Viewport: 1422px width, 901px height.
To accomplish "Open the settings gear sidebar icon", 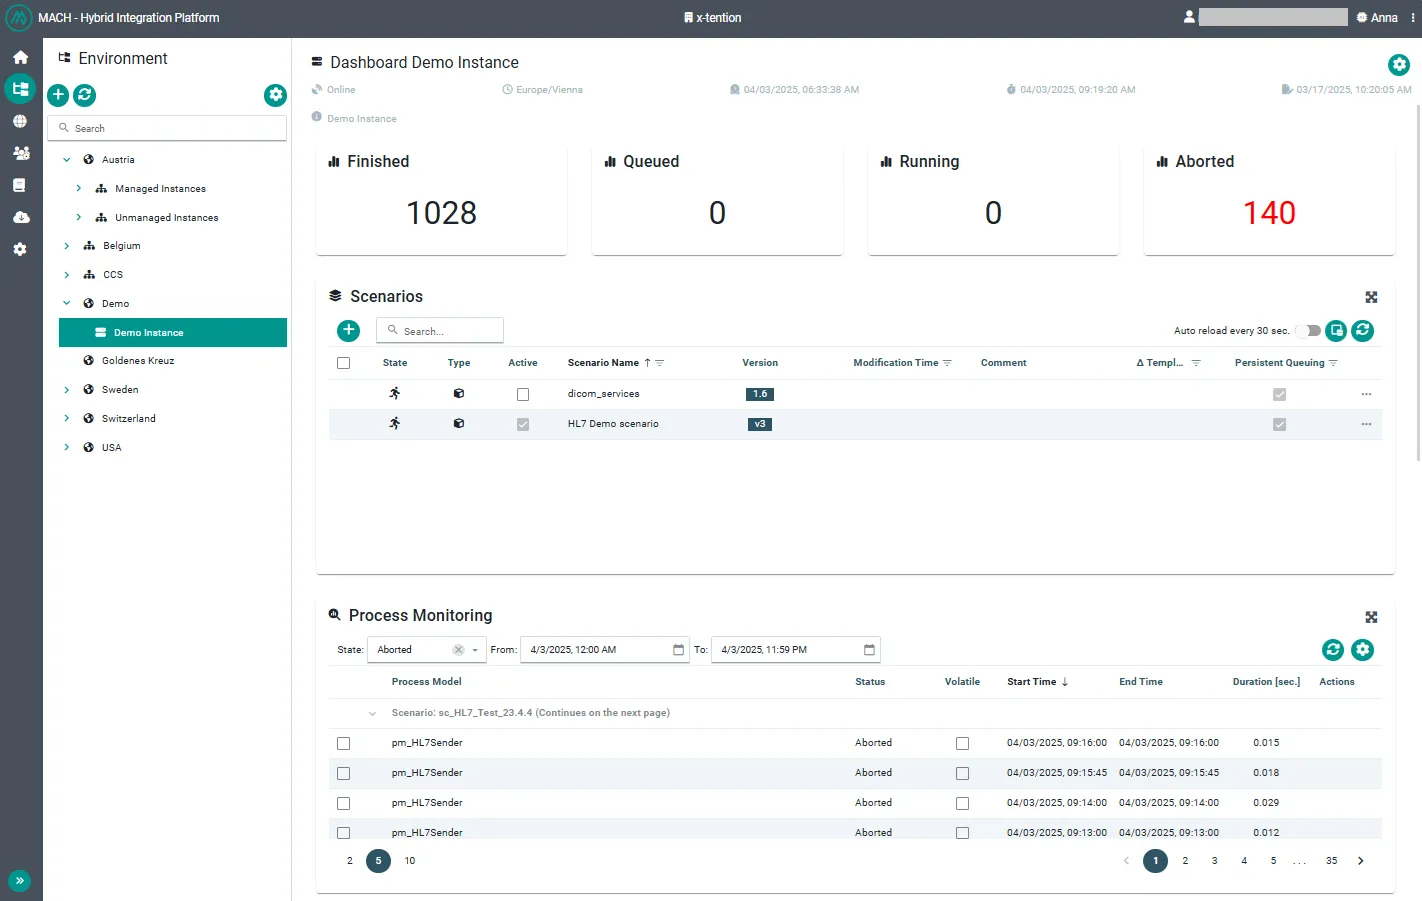I will click(x=20, y=249).
